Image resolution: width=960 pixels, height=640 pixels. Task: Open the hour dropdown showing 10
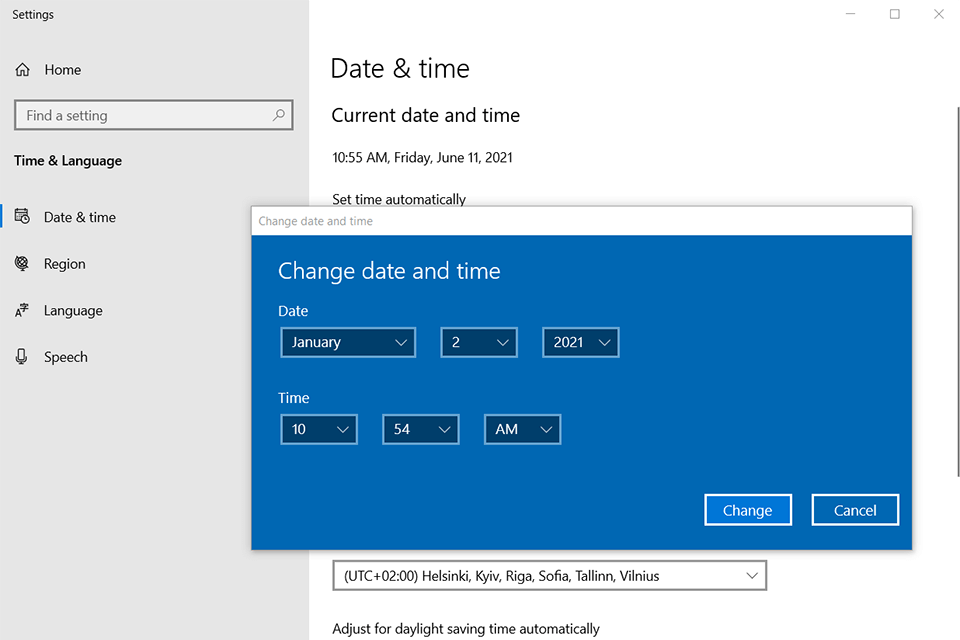pyautogui.click(x=319, y=429)
